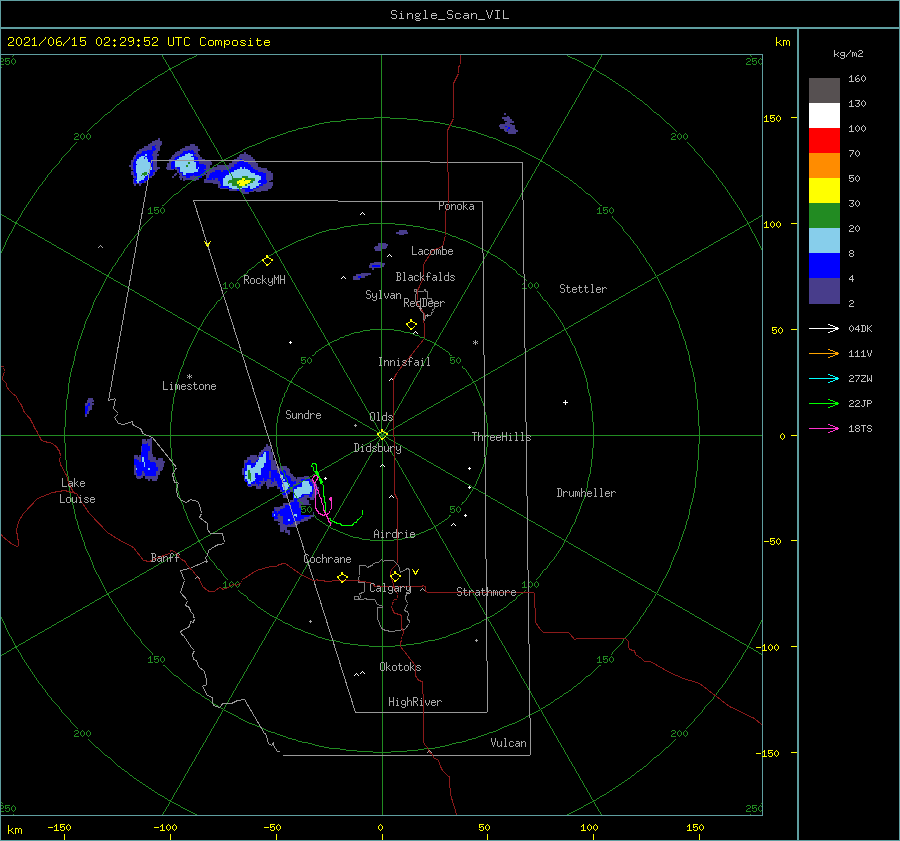Screen dimensions: 900x841
Task: Click the HighRiver label
Action: tap(414, 702)
